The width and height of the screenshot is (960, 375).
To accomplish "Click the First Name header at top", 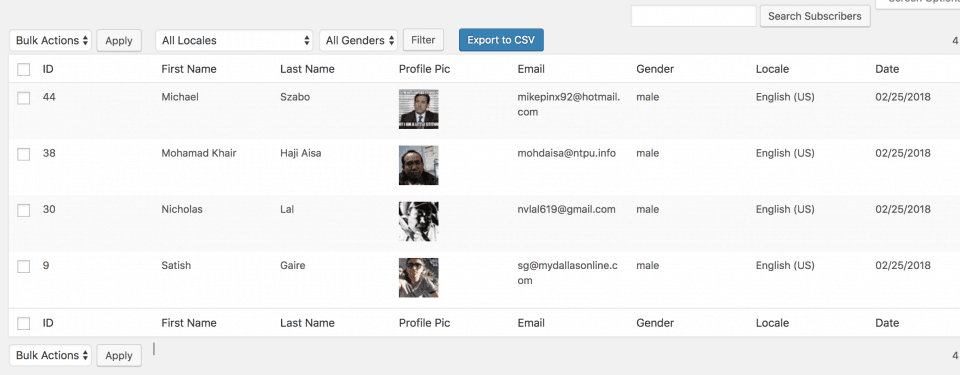I will pos(189,69).
